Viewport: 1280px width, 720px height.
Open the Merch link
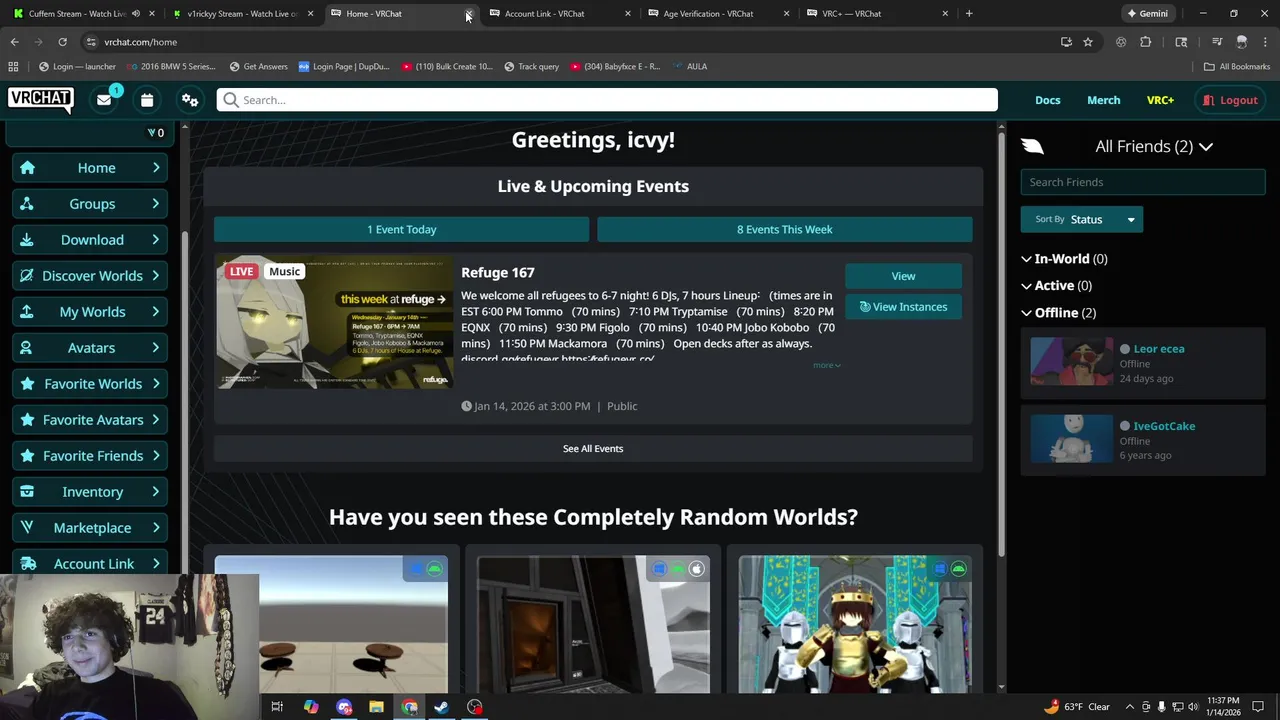(1104, 100)
